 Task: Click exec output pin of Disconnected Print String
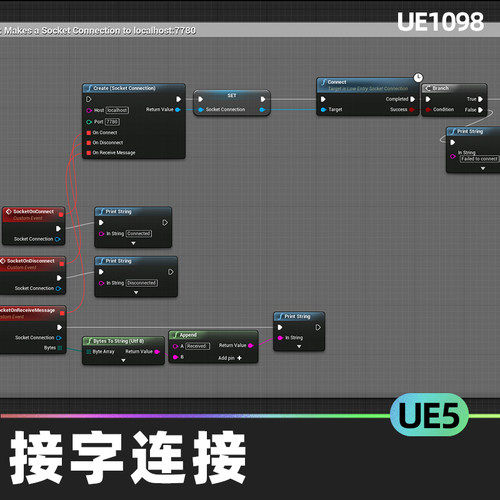(171, 272)
